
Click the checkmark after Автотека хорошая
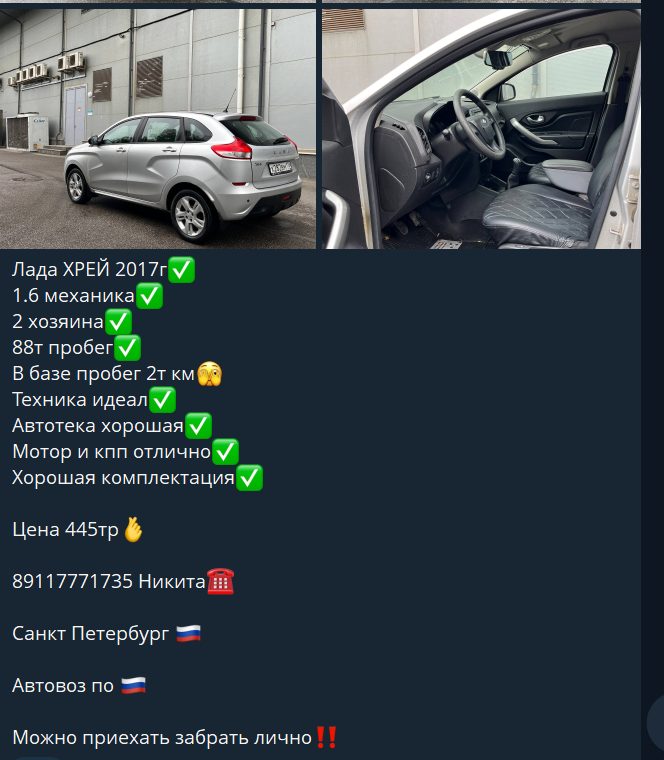coord(198,426)
